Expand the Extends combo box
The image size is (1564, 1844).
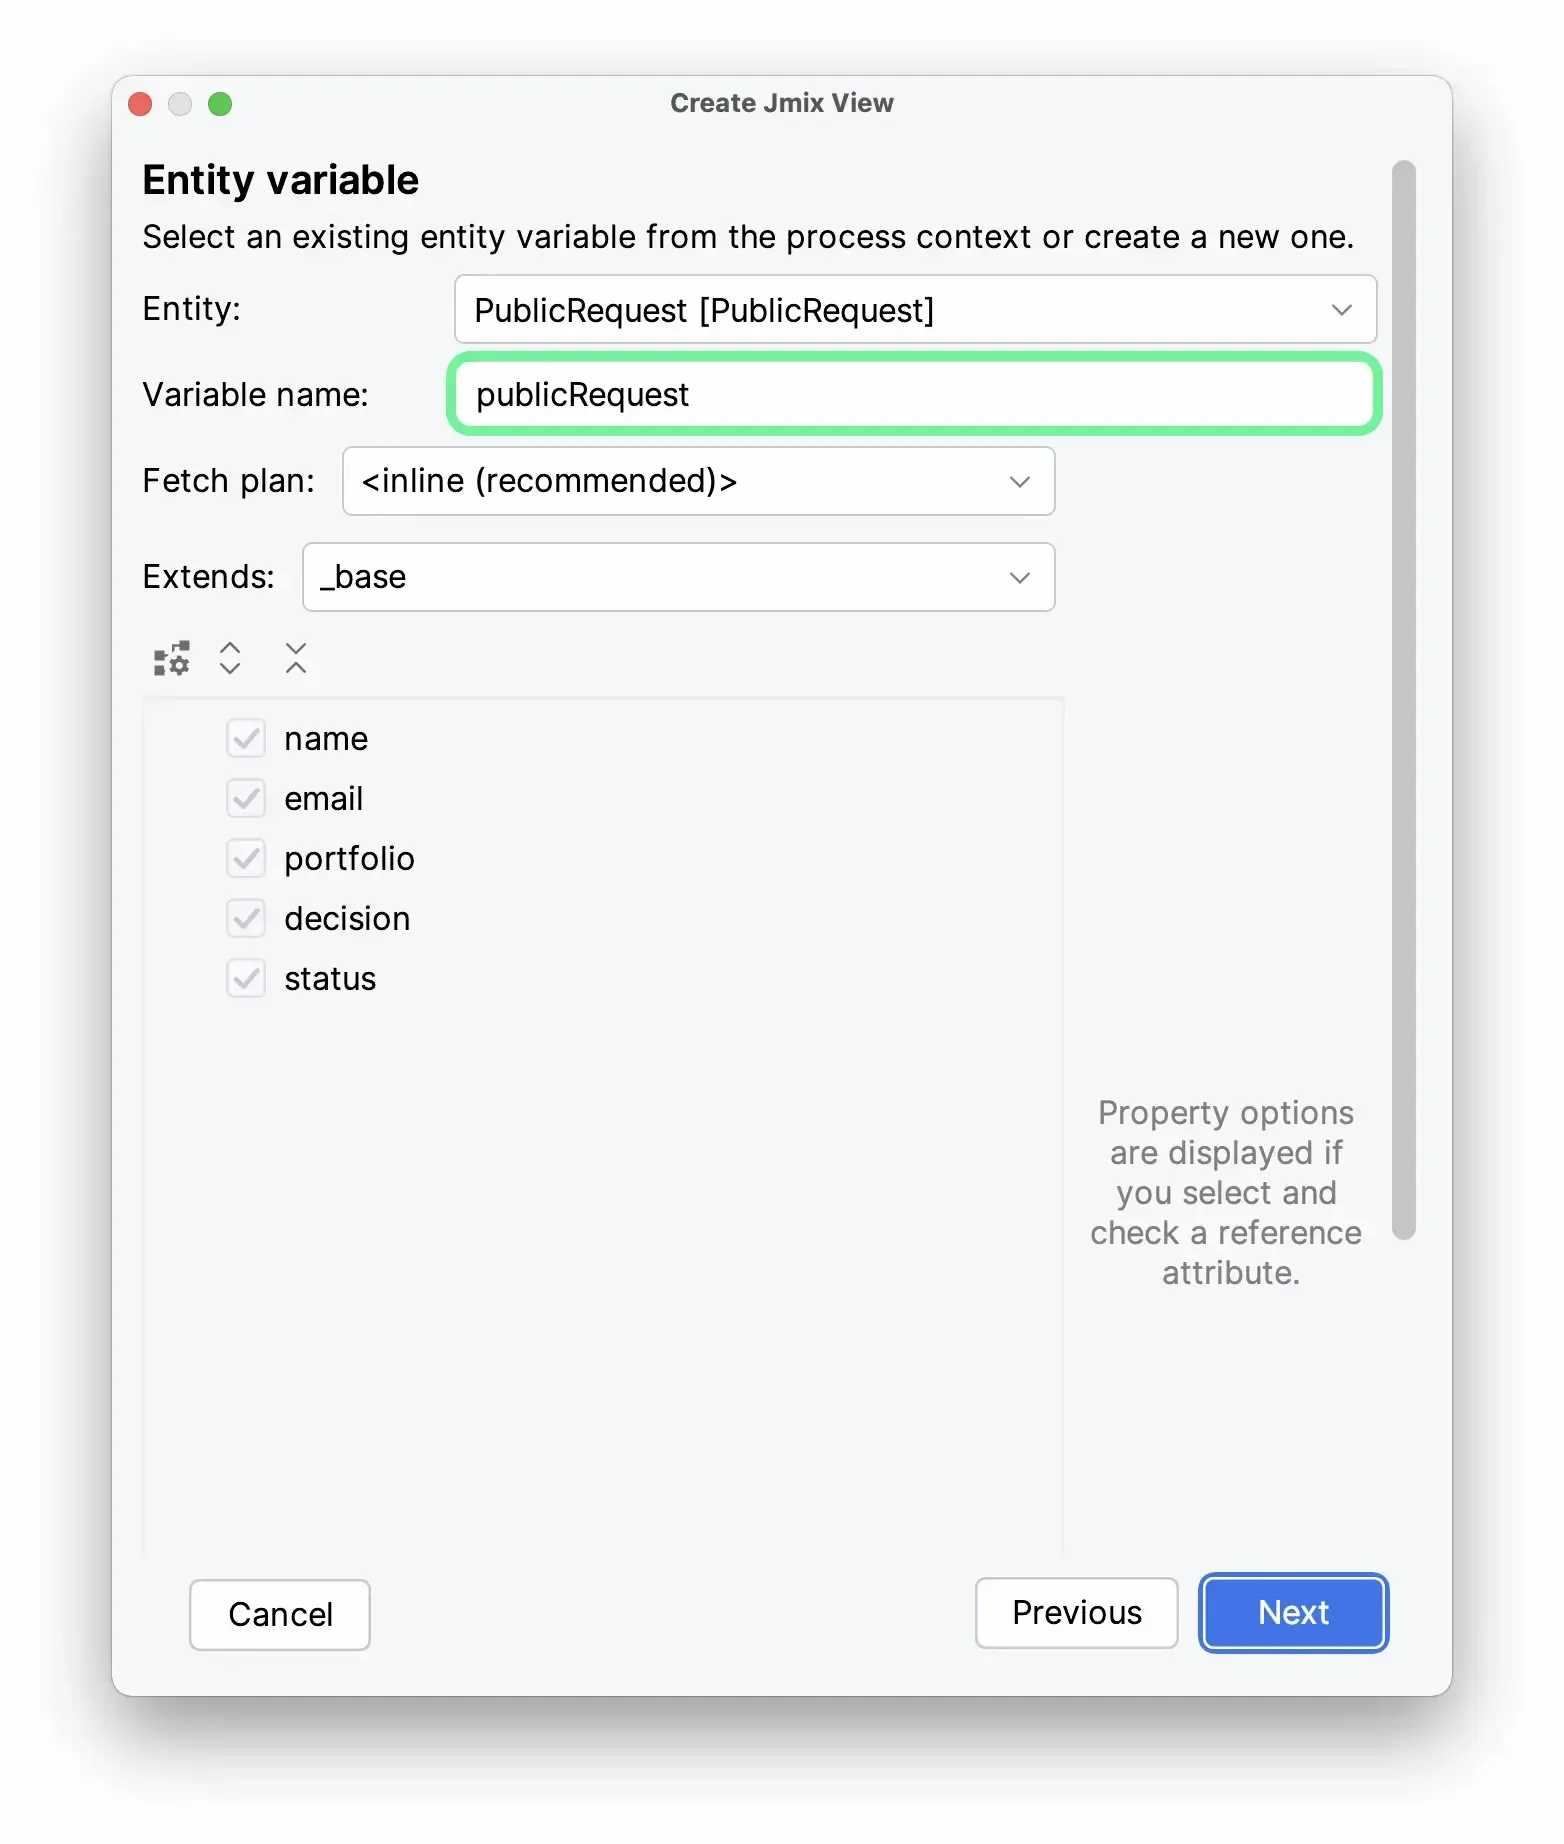coord(678,577)
